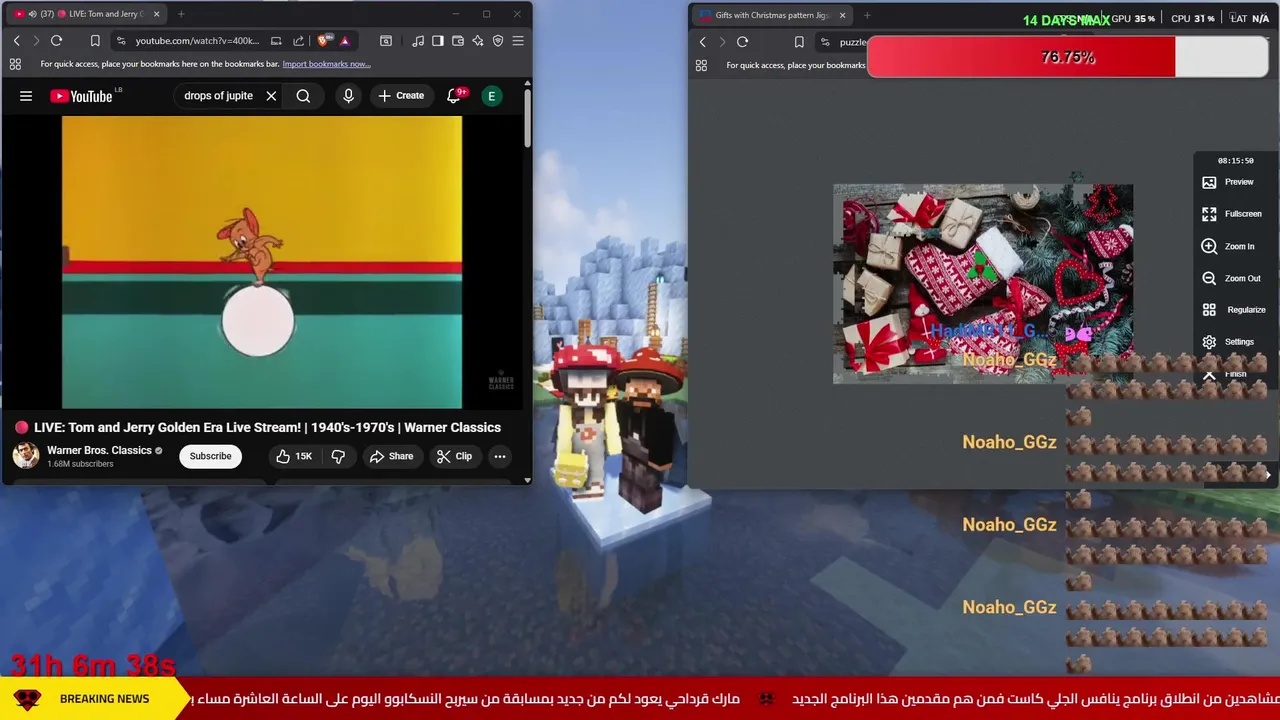Clear the 'drops of jupite' search text
The width and height of the screenshot is (1280, 720).
coord(271,96)
